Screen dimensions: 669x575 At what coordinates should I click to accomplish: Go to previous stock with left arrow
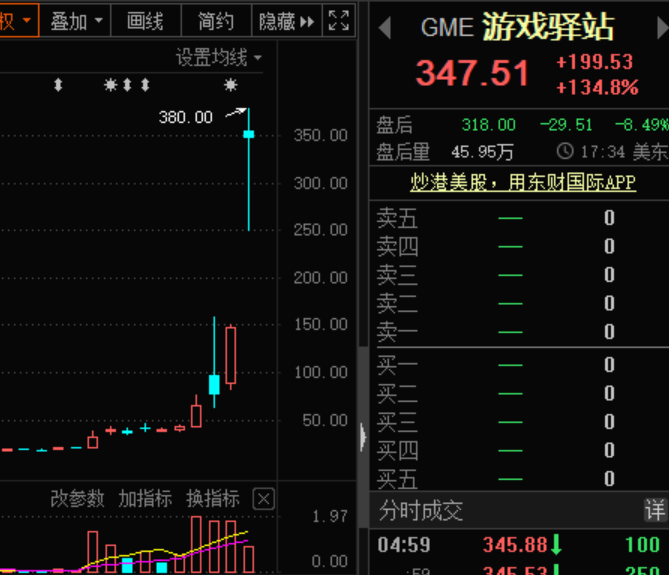click(x=385, y=28)
